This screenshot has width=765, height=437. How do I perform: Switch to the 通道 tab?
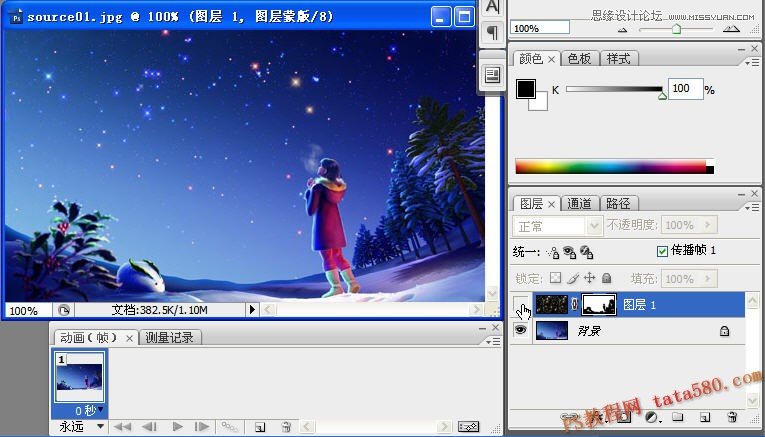coord(580,203)
